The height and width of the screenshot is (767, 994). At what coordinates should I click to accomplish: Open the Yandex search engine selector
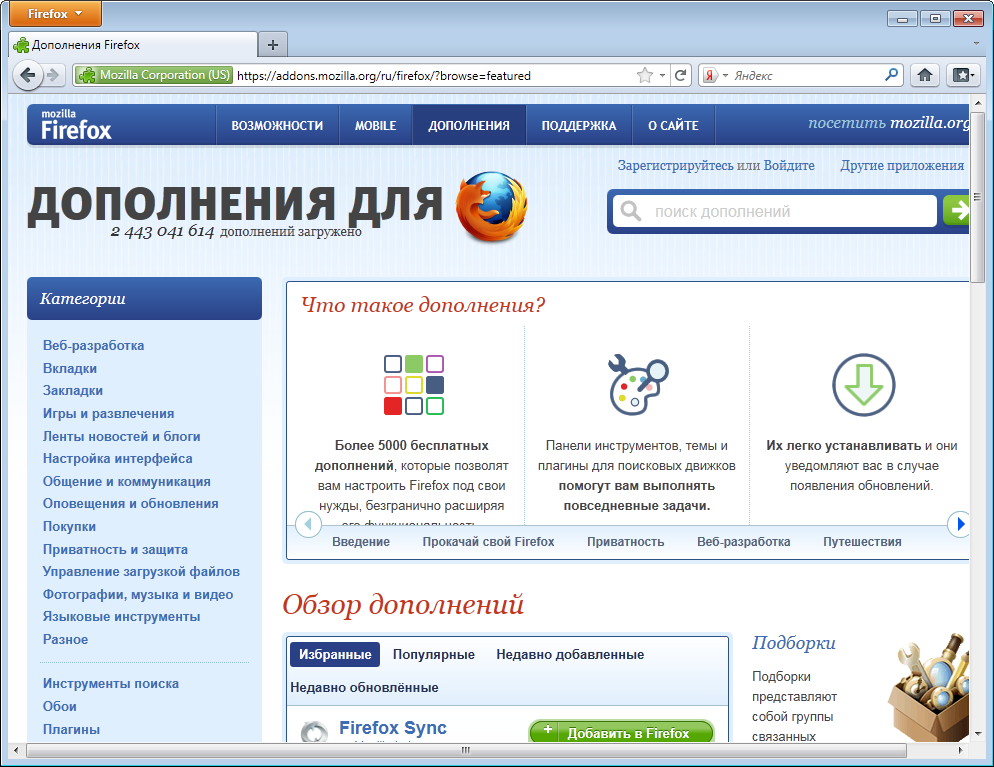[x=715, y=75]
